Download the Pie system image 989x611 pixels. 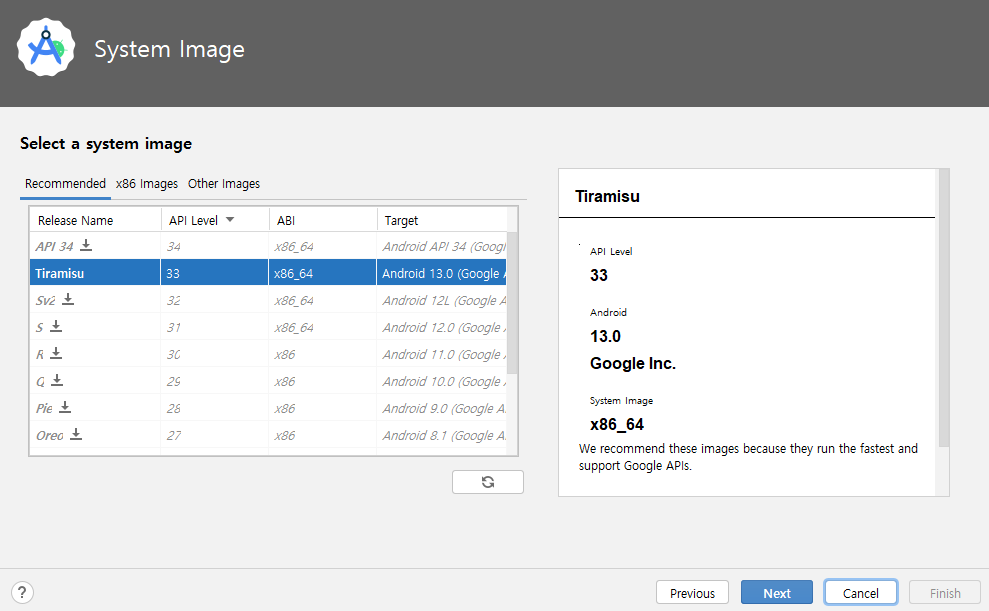pyautogui.click(x=65, y=407)
